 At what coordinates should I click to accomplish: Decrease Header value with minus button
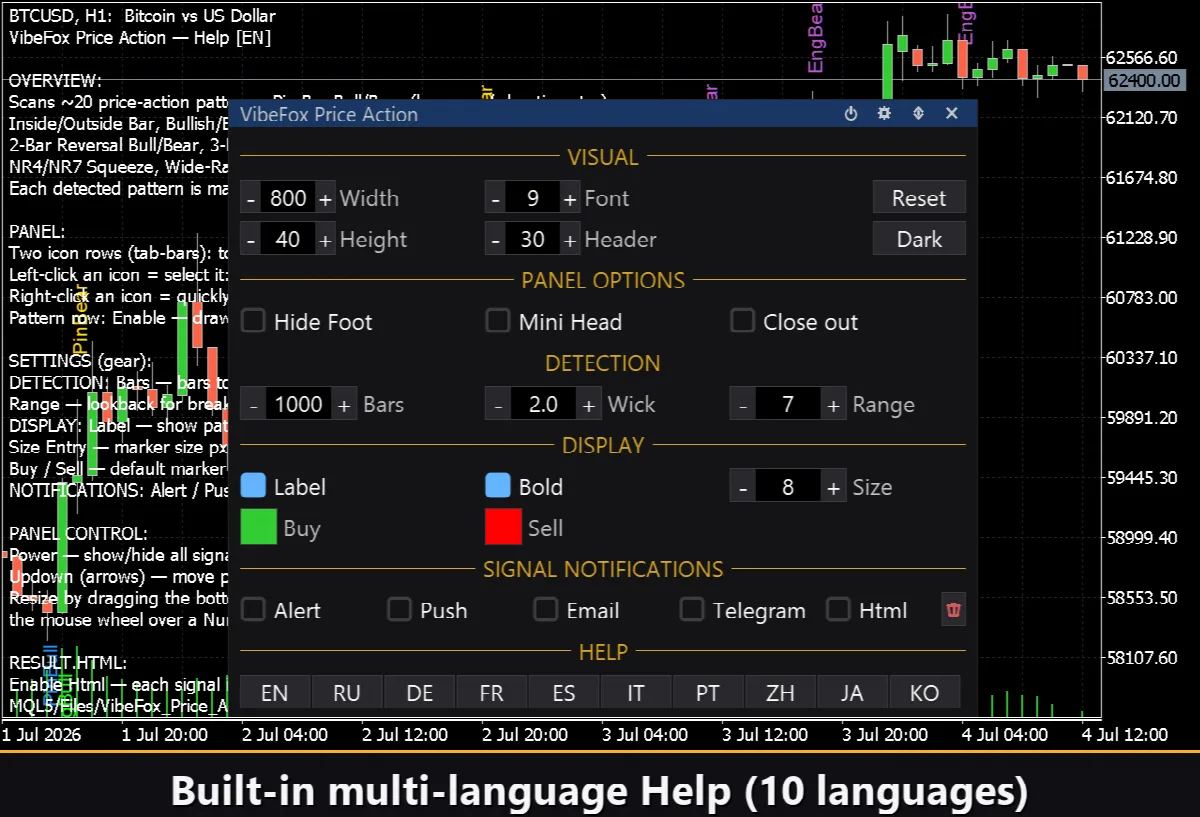(495, 239)
